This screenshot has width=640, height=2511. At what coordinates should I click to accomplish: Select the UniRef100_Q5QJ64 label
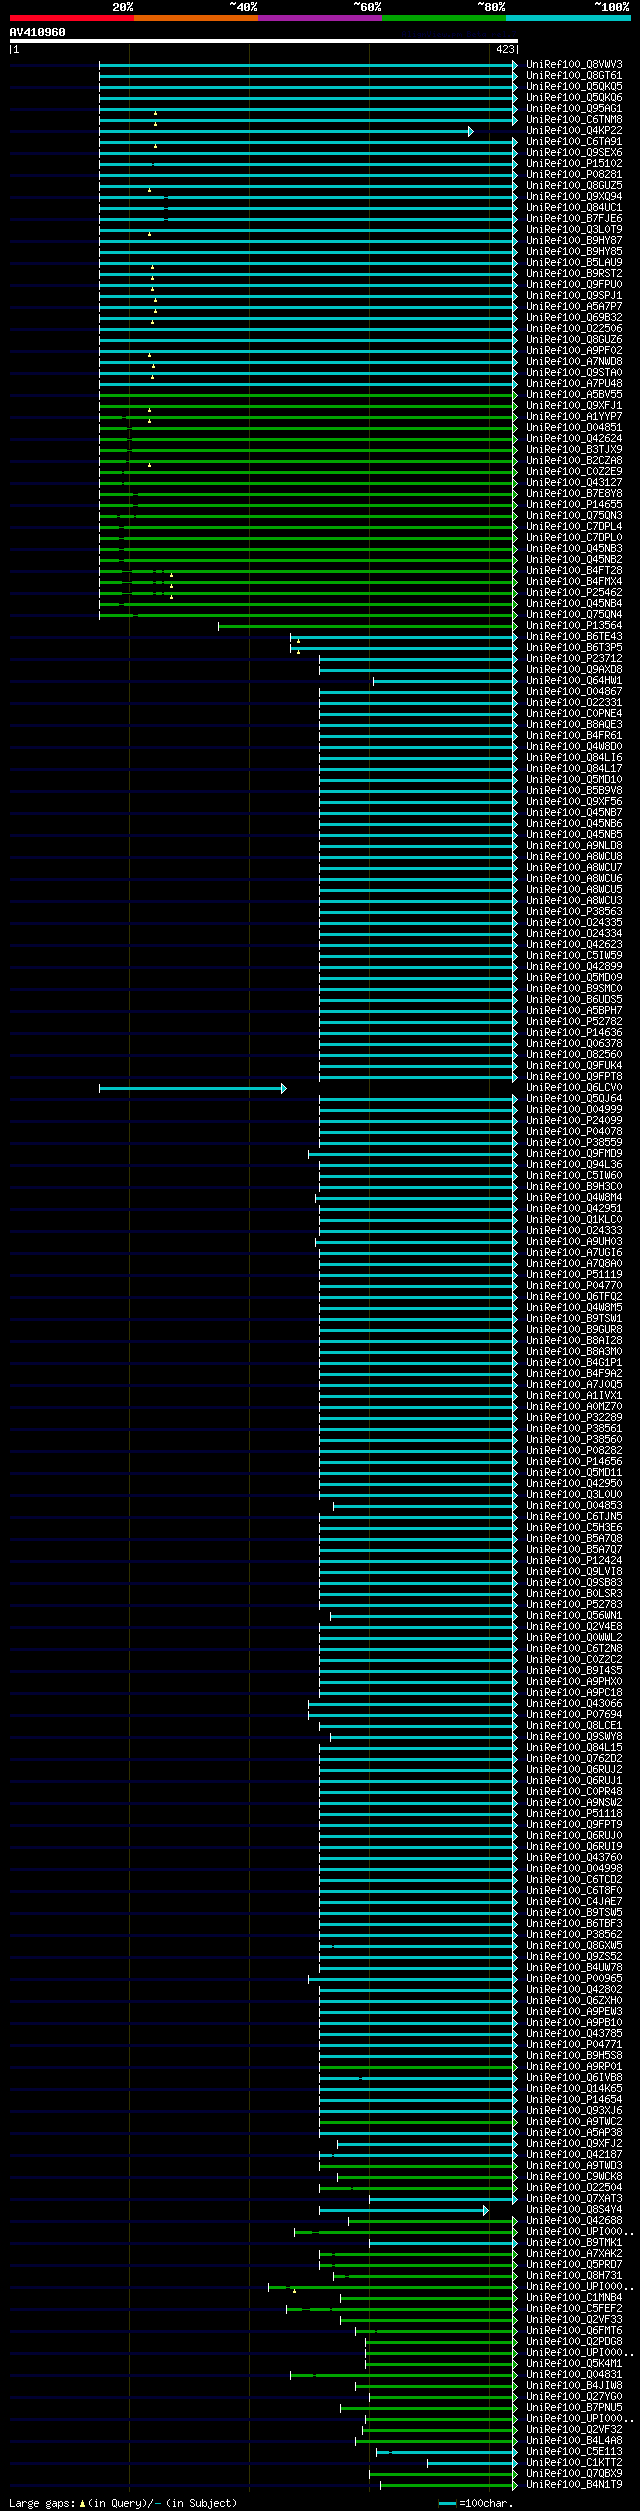[x=574, y=1099]
